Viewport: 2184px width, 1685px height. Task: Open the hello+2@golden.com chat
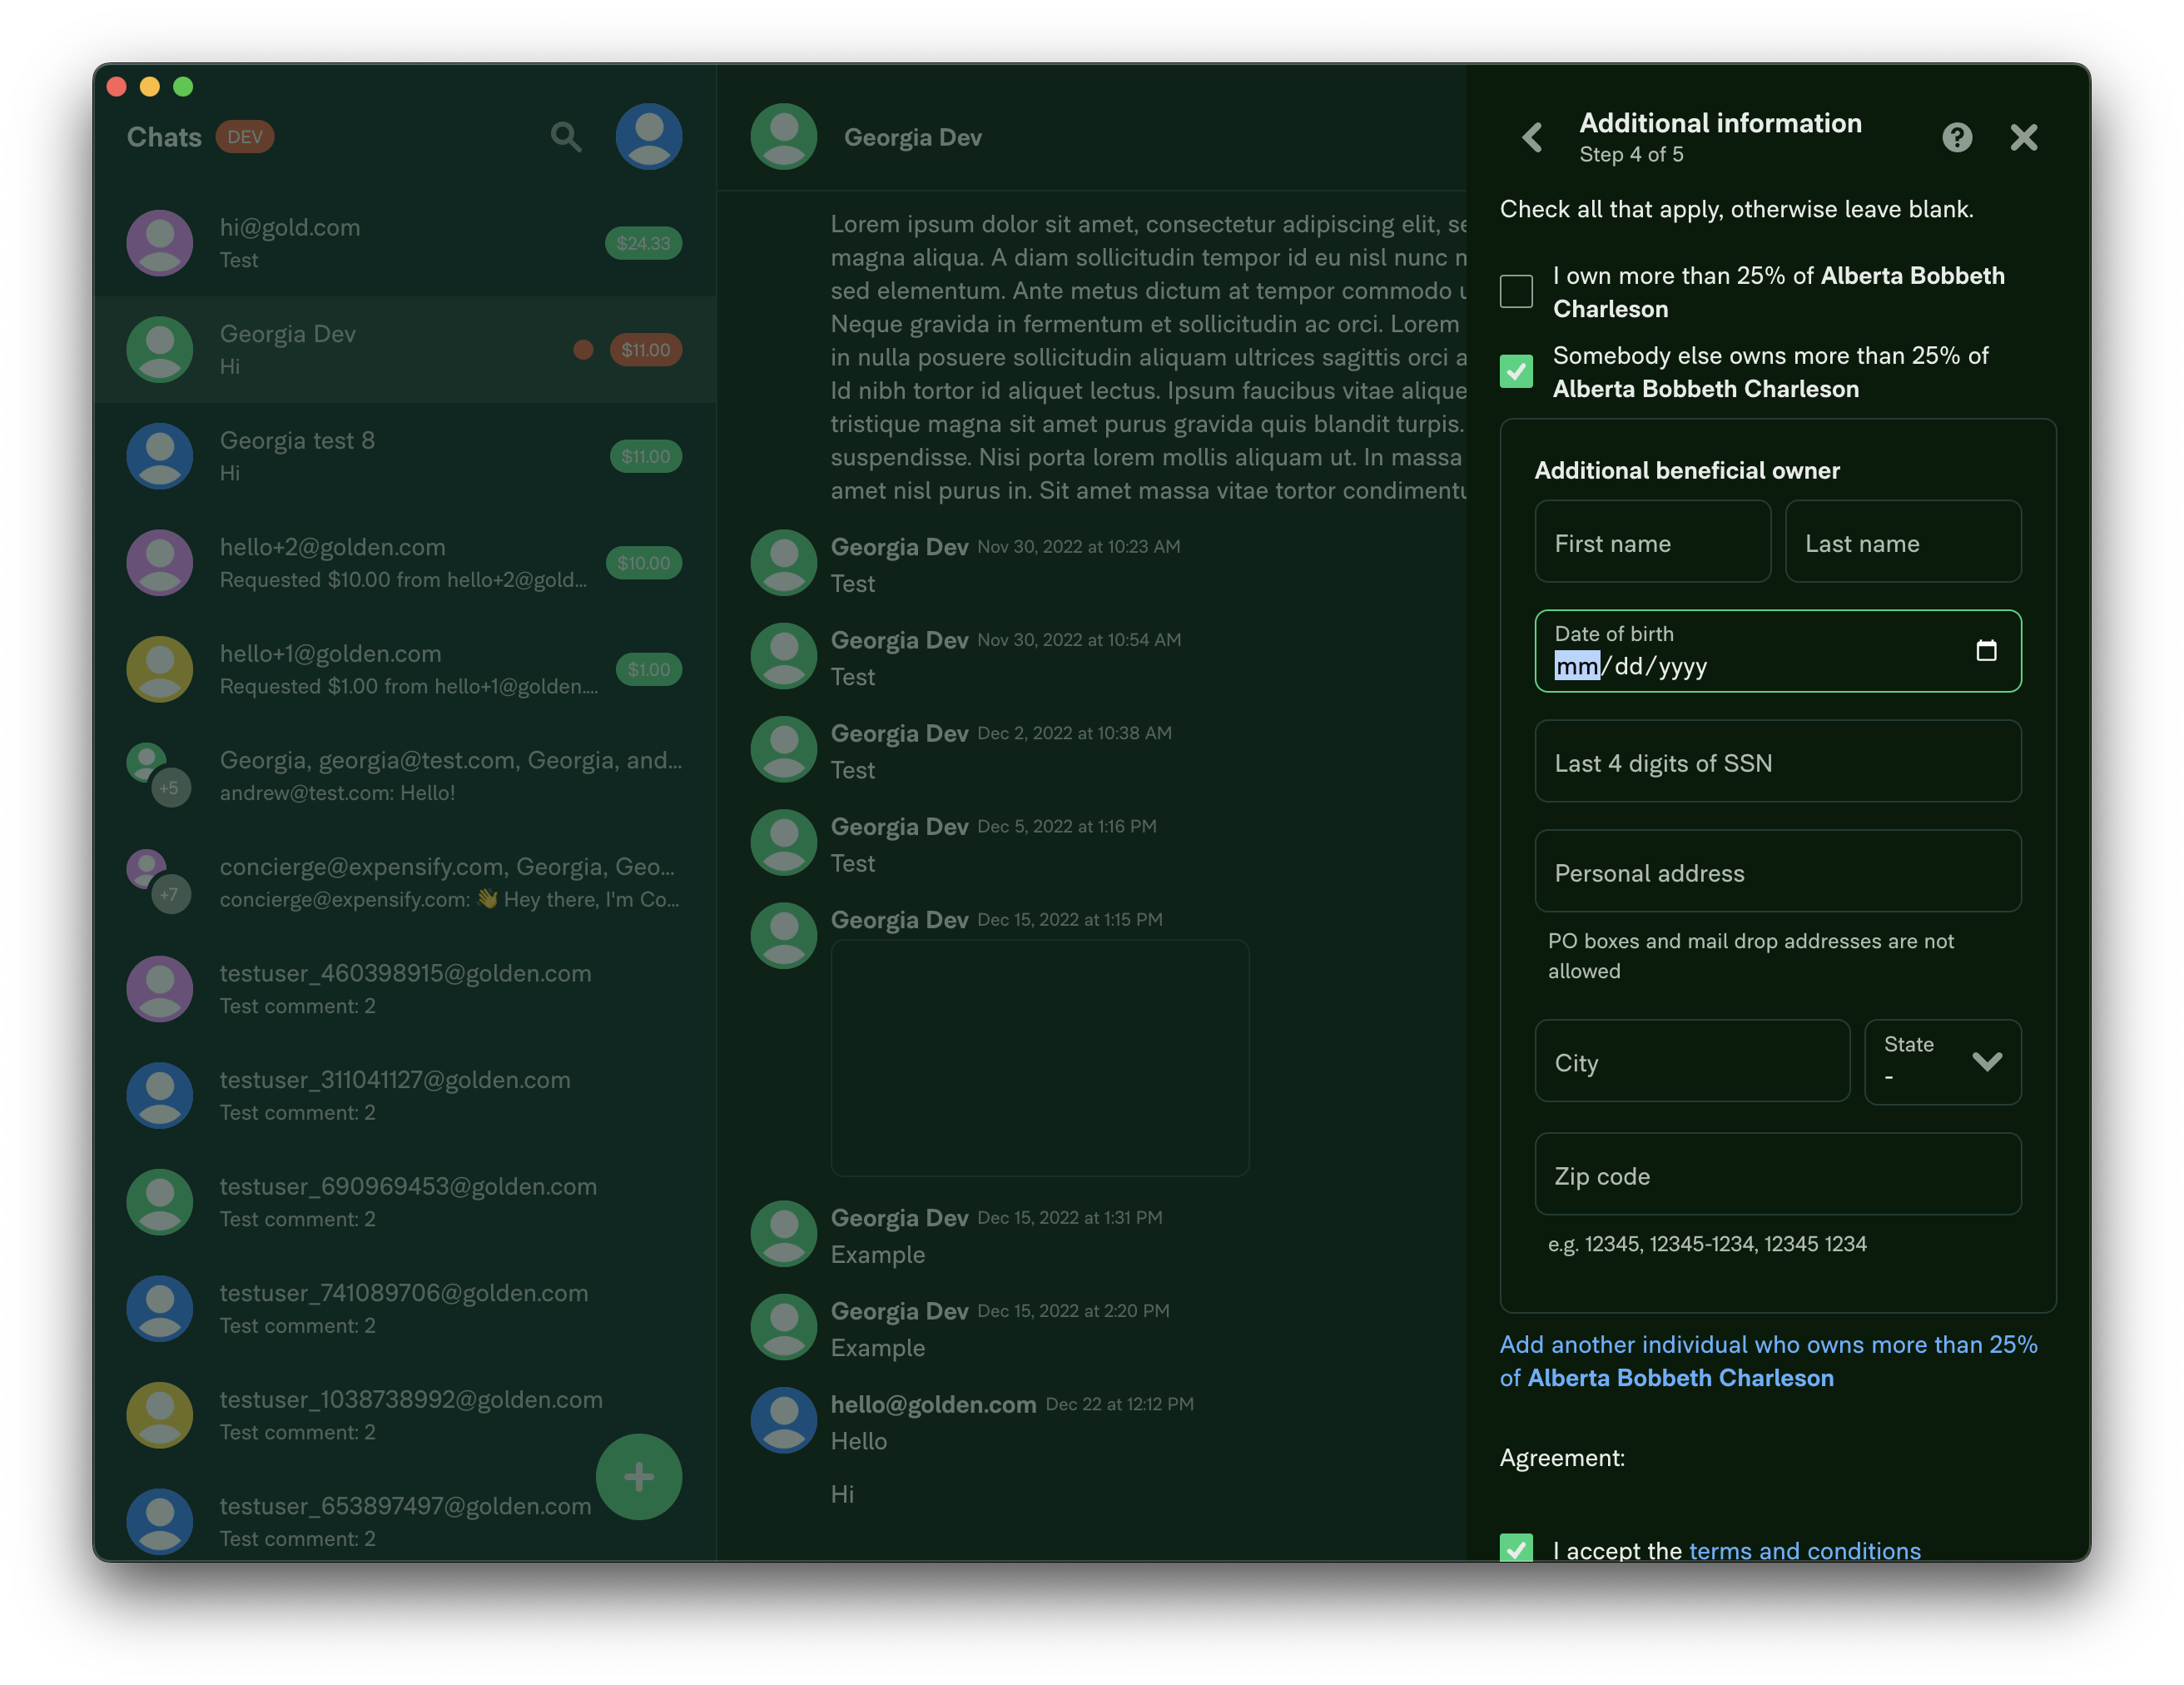tap(405, 563)
